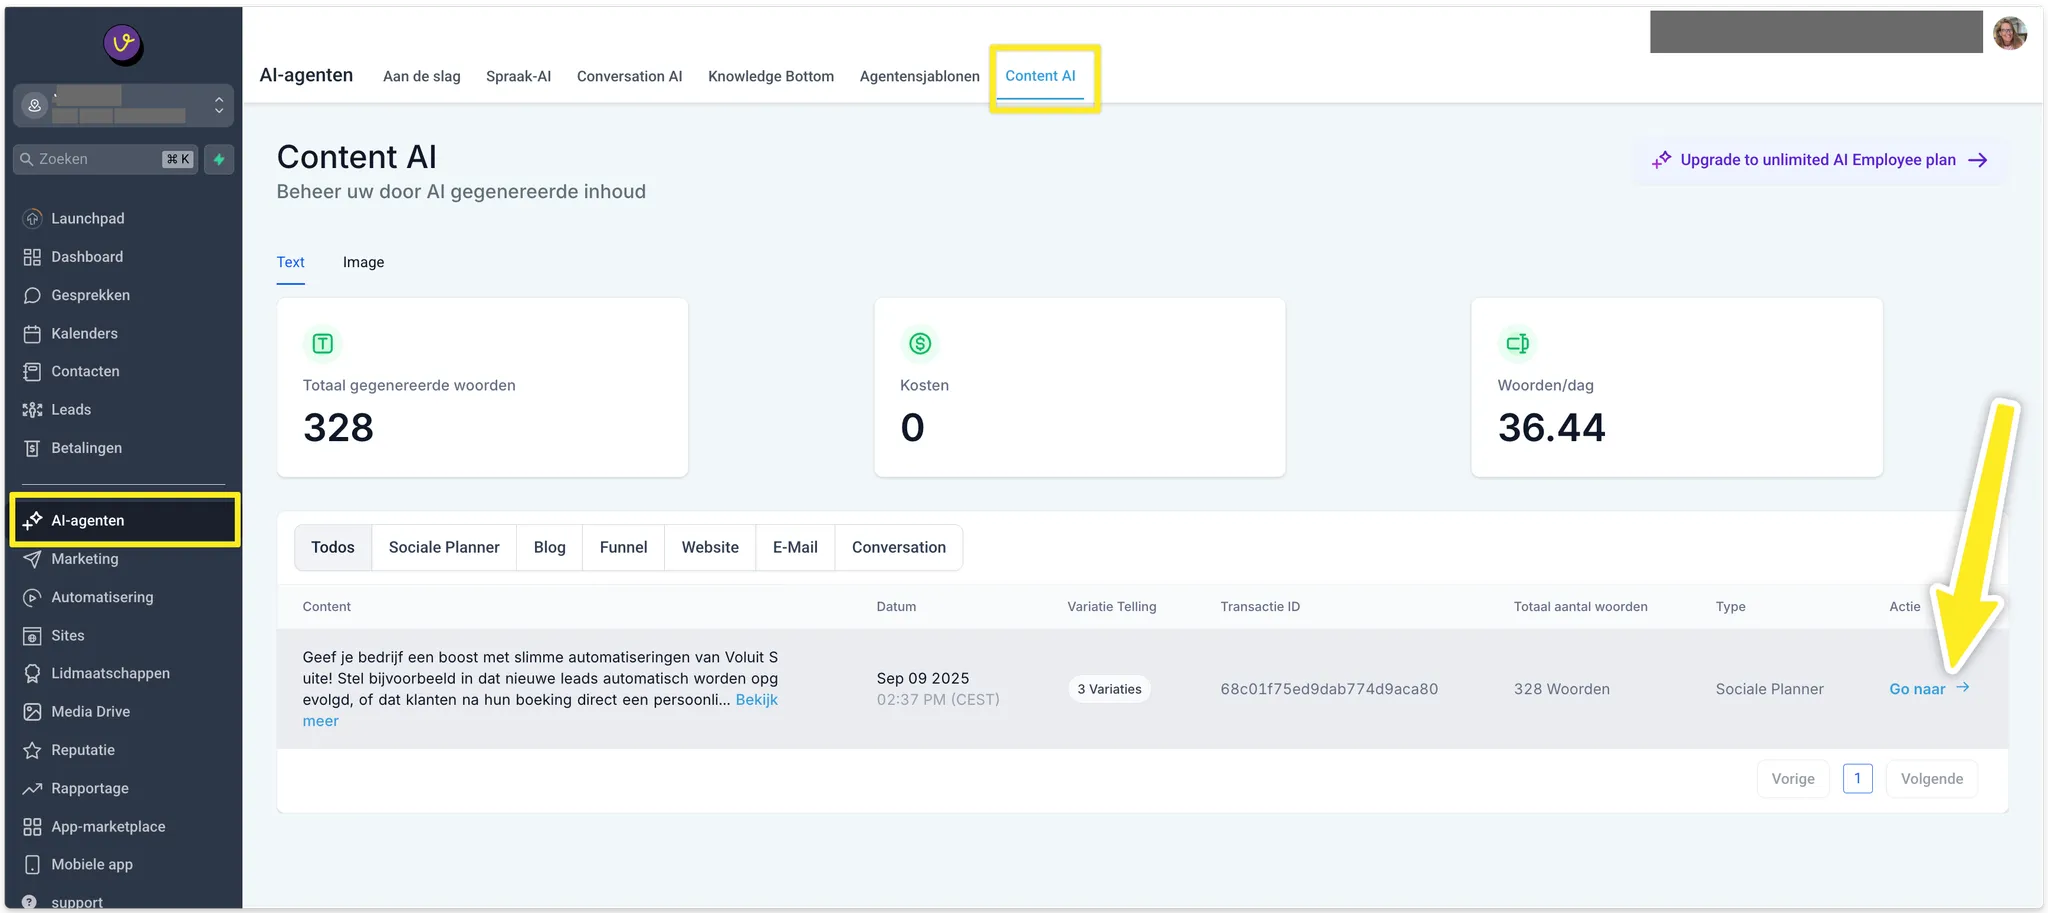Click the Vorige pagination button
The width and height of the screenshot is (2048, 913).
pyautogui.click(x=1793, y=779)
